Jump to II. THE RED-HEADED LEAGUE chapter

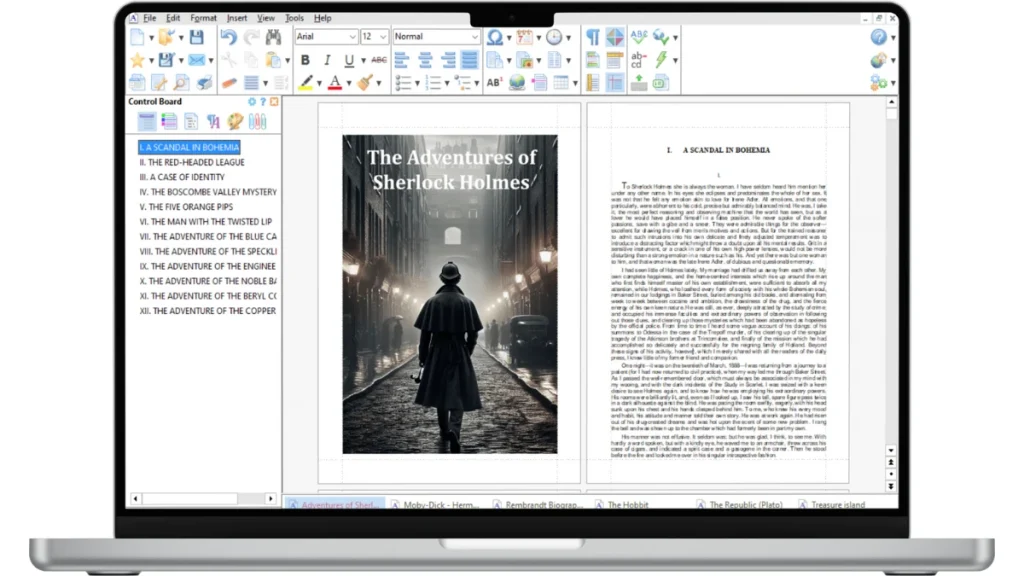pyautogui.click(x=192, y=162)
